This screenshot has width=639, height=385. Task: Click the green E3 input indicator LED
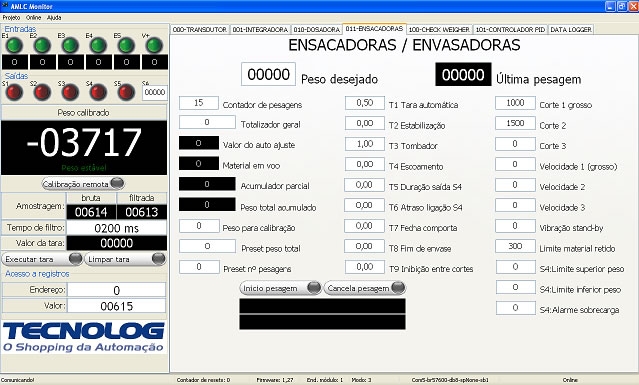point(70,45)
